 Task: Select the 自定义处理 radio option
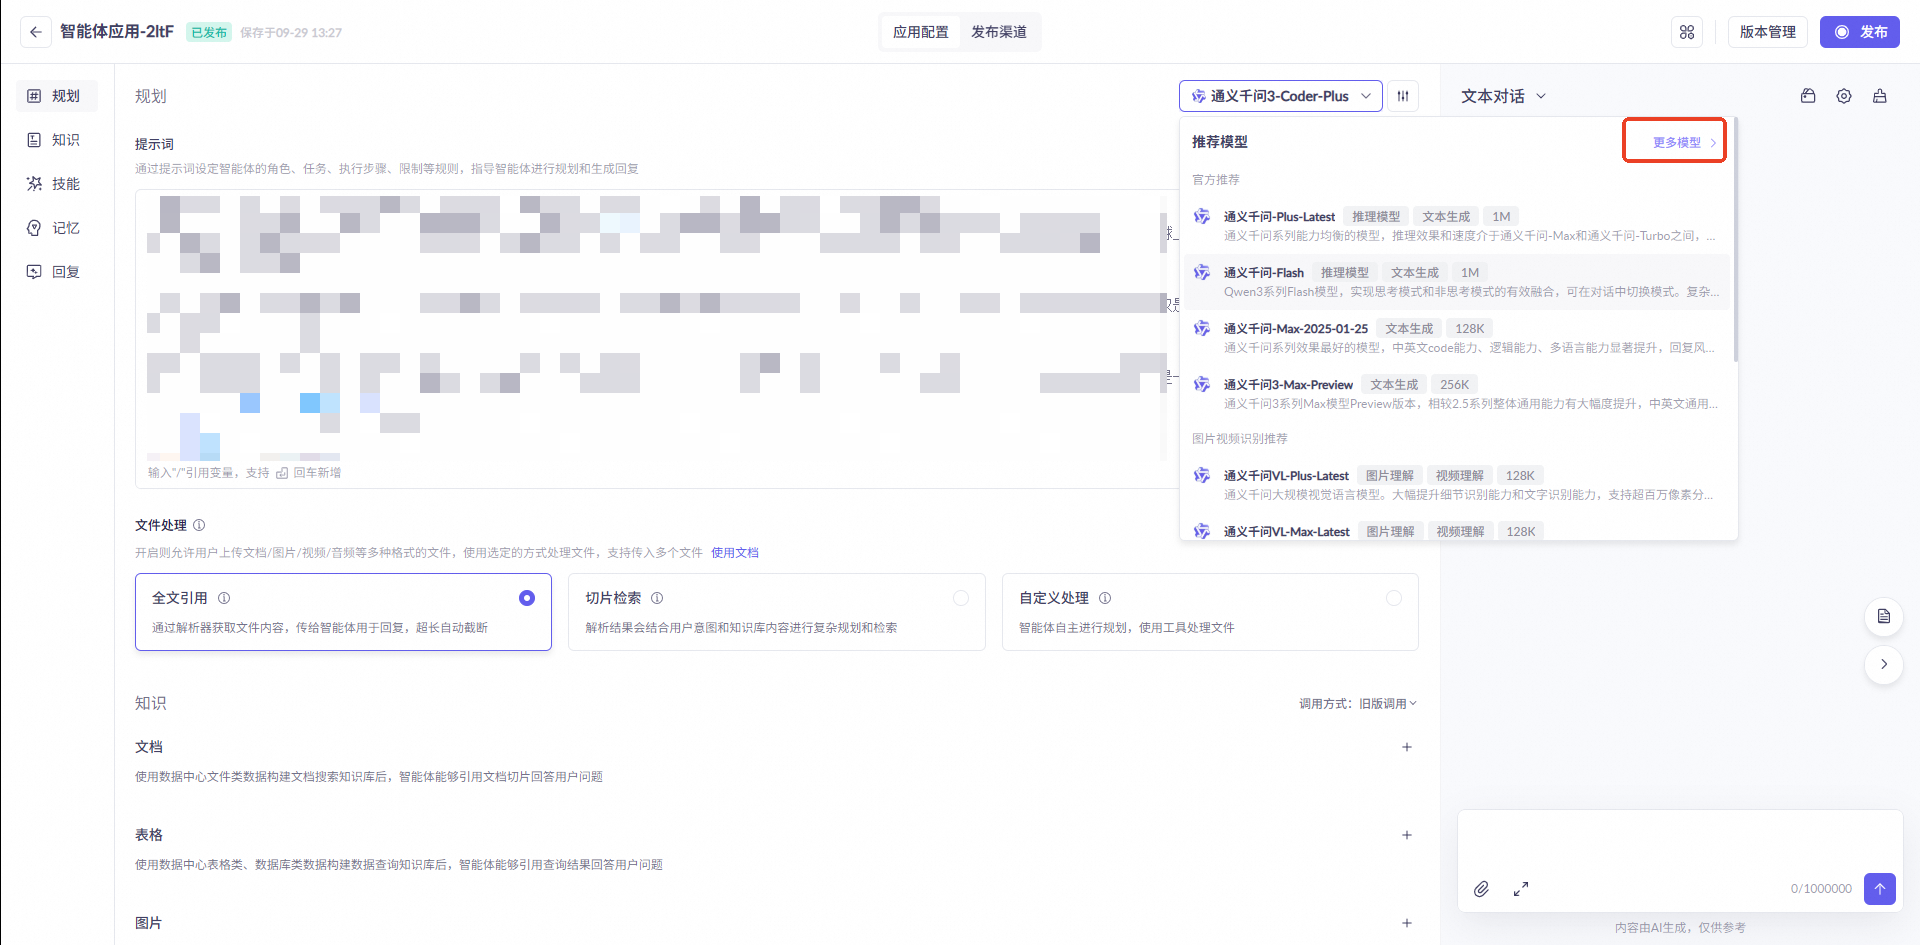point(1394,598)
